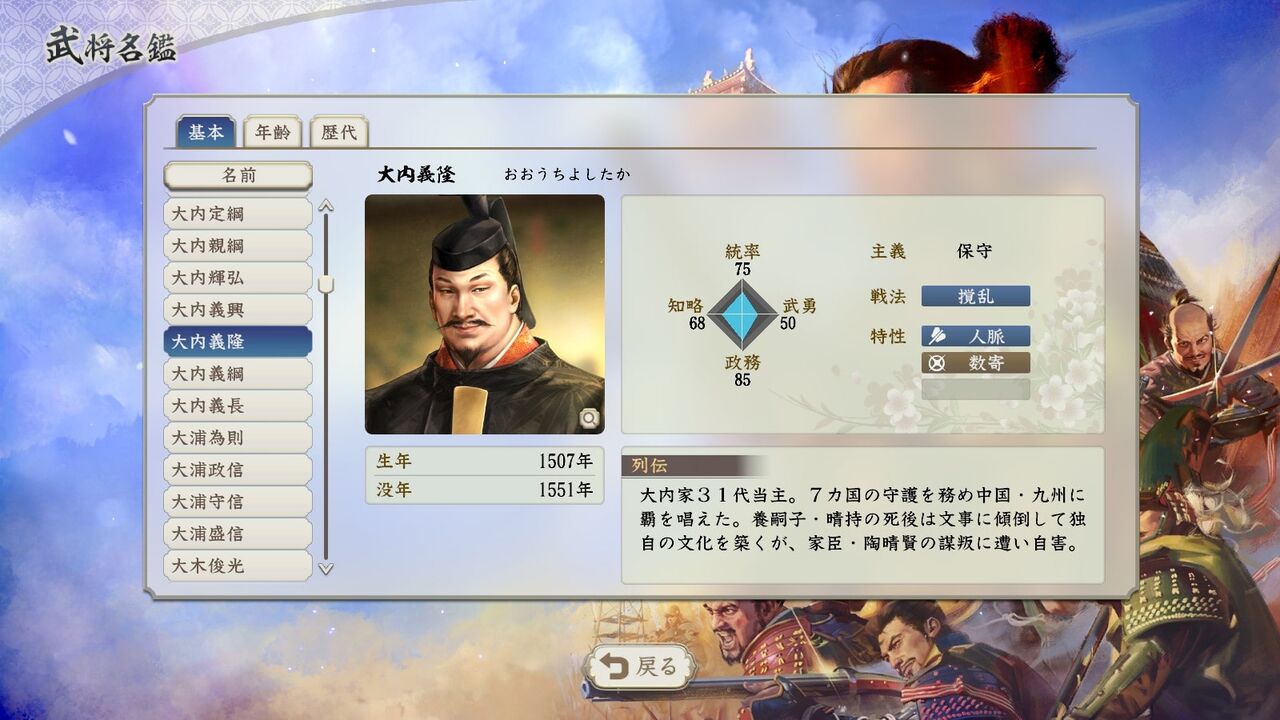This screenshot has height=720, width=1280.
Task: Click the 撹乱 tactic badge
Action: tap(976, 296)
